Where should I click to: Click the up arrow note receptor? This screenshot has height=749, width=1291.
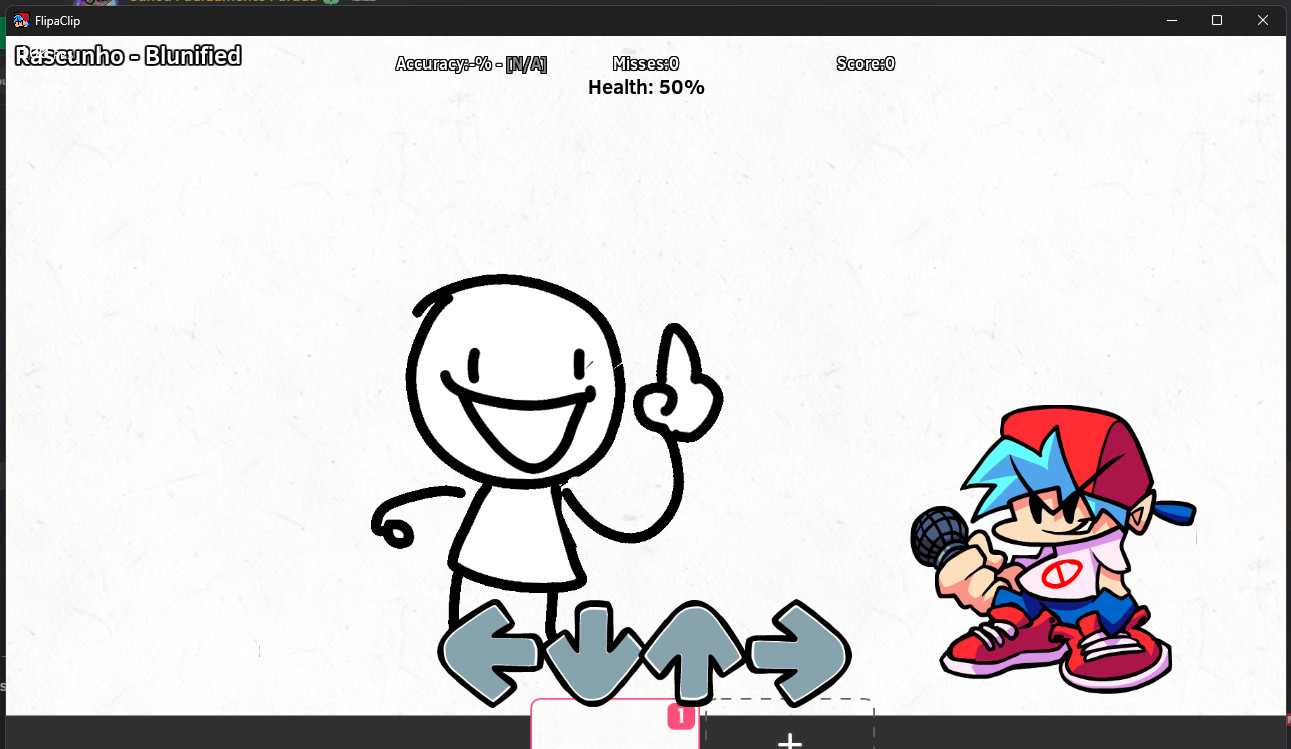[x=694, y=653]
